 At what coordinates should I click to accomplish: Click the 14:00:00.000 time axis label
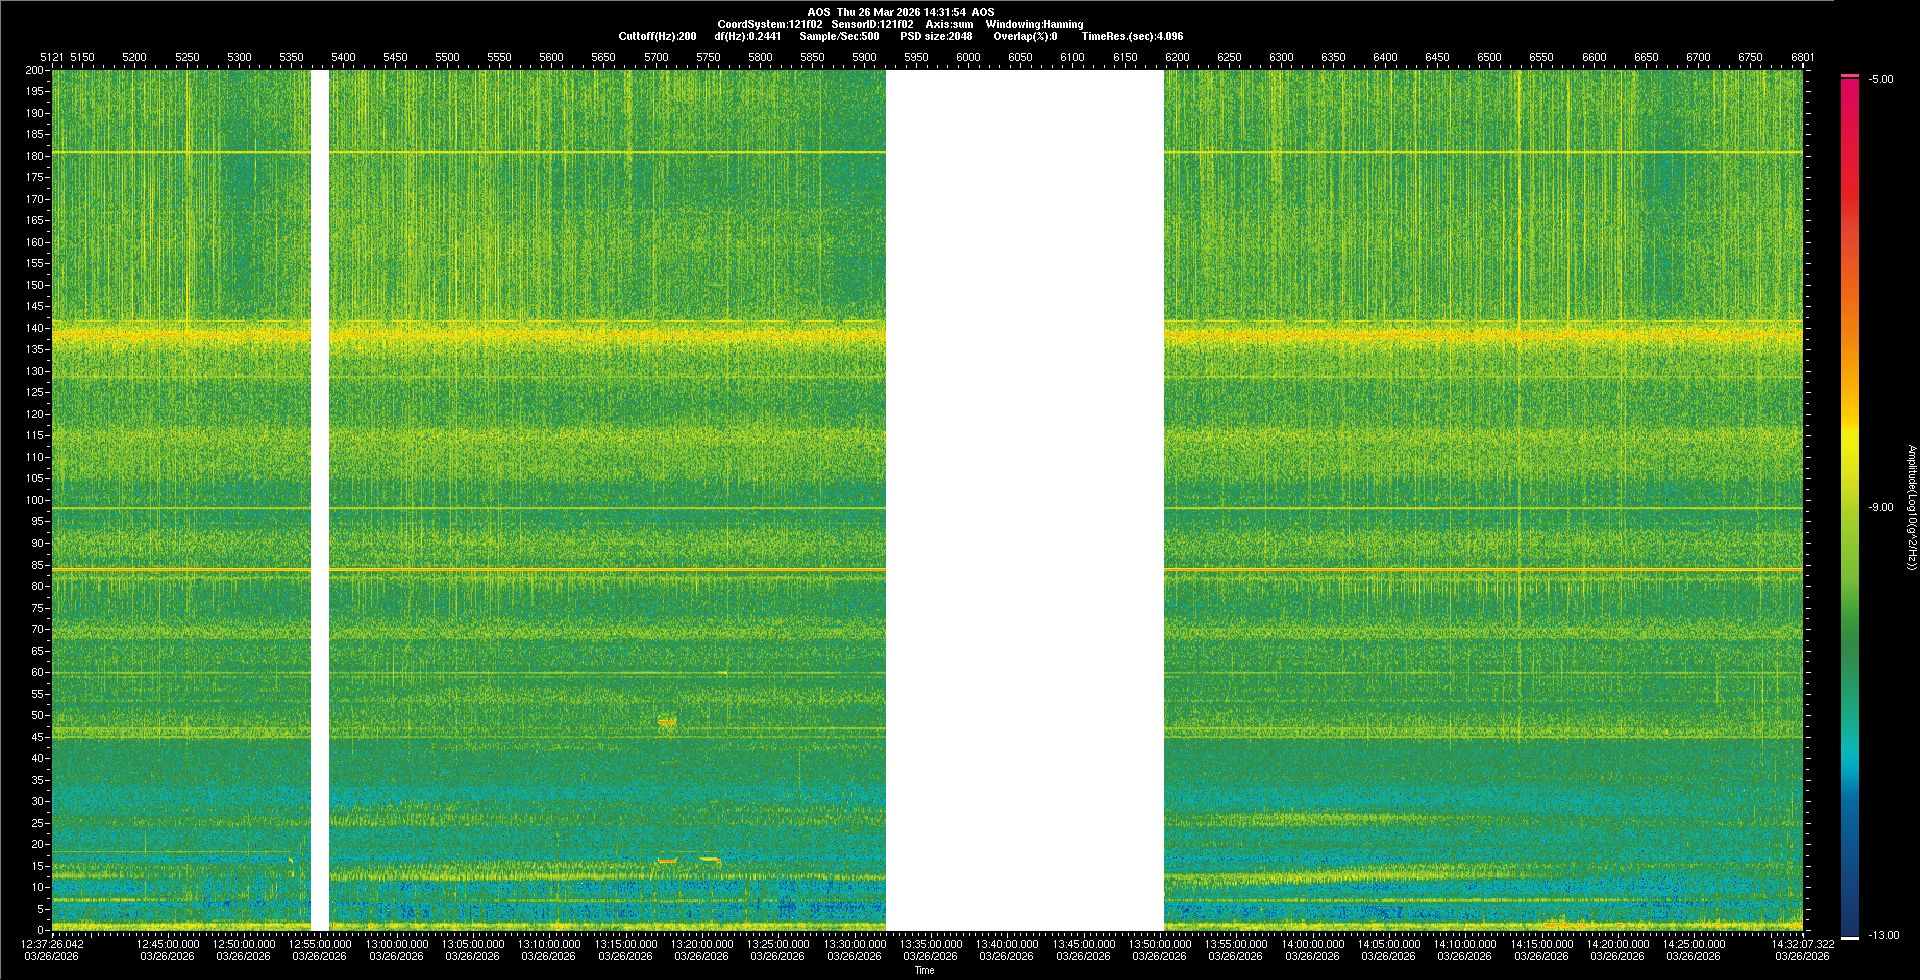(x=1313, y=943)
